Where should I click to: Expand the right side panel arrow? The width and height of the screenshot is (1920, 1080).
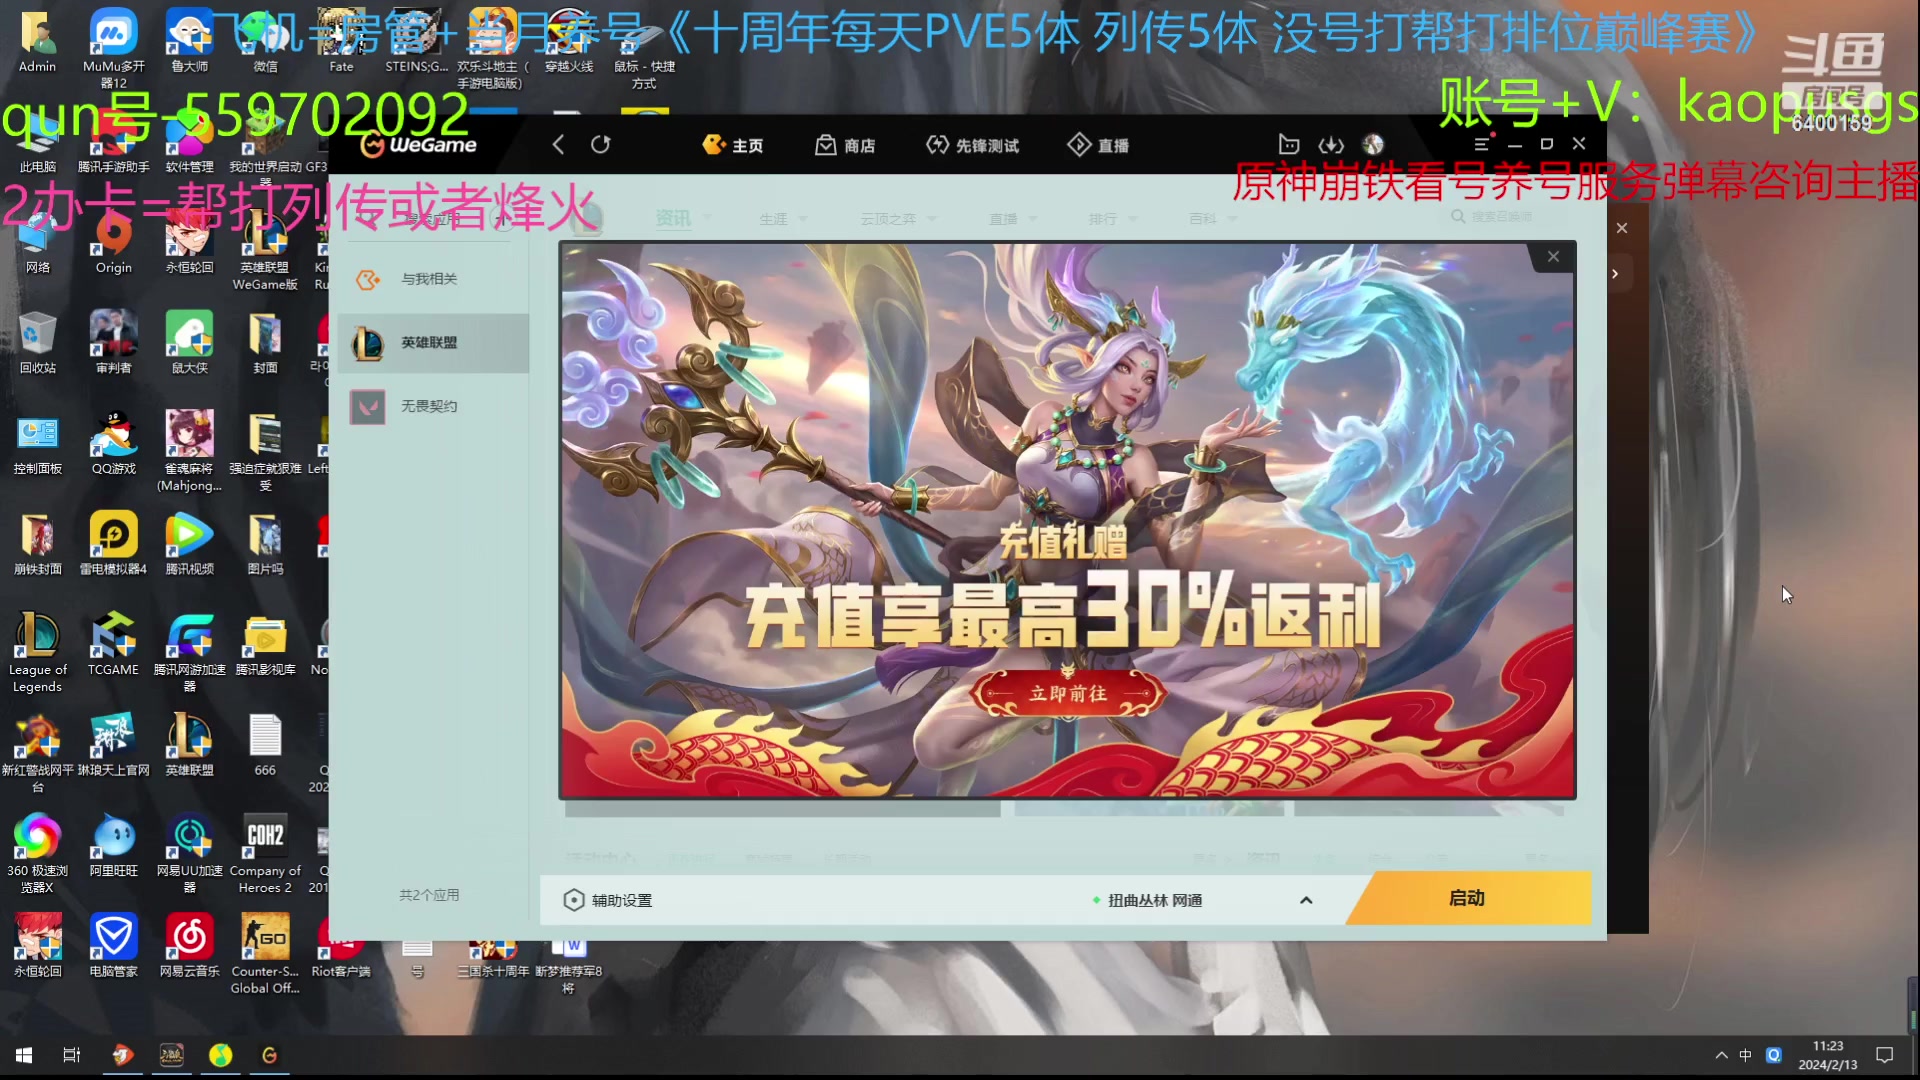tap(1615, 274)
